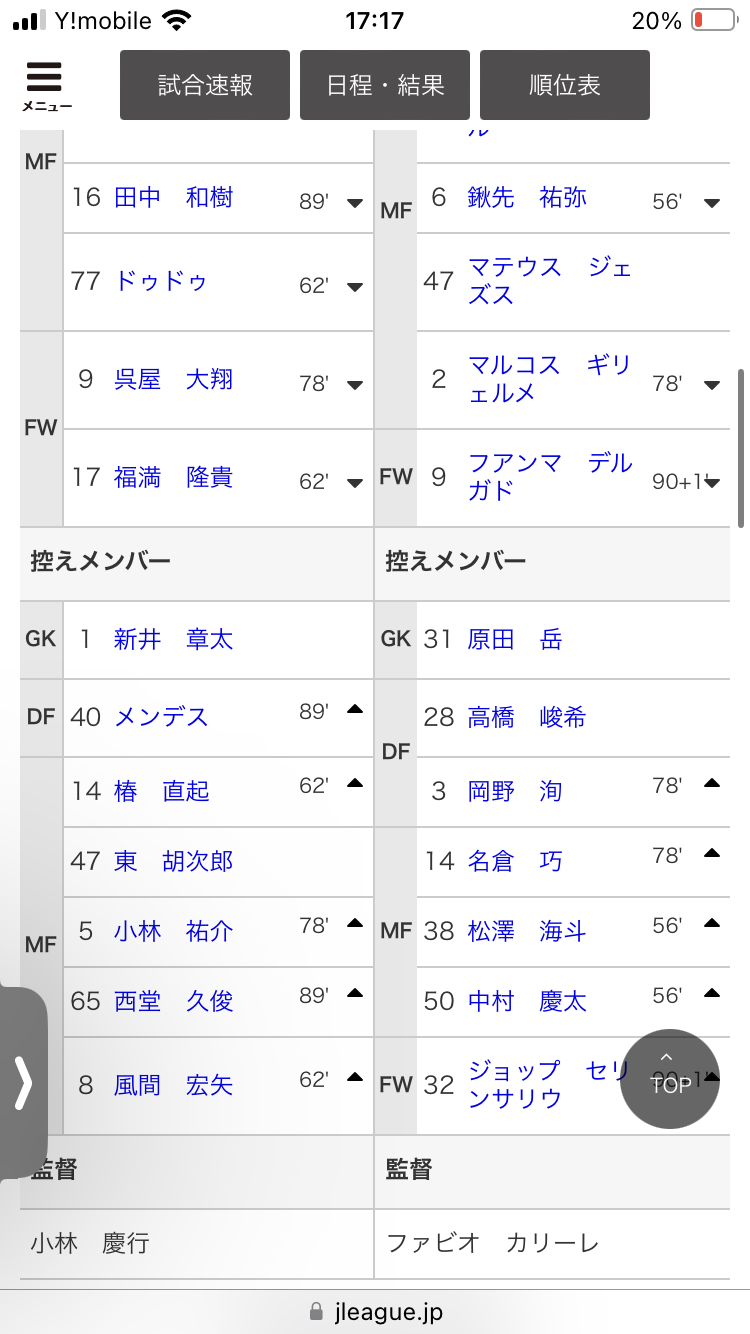The width and height of the screenshot is (750, 1334).
Task: Tap the jleague.jp address bar
Action: [x=375, y=1311]
